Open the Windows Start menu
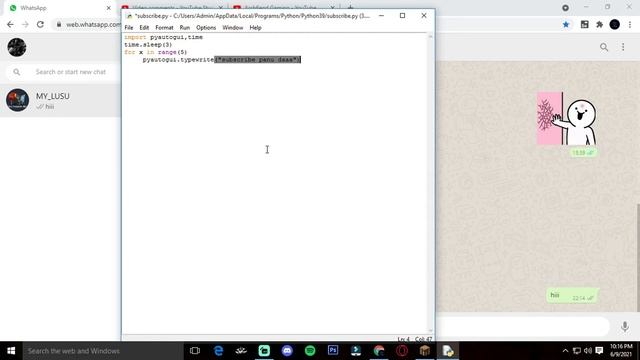The image size is (640, 360). (x=11, y=351)
